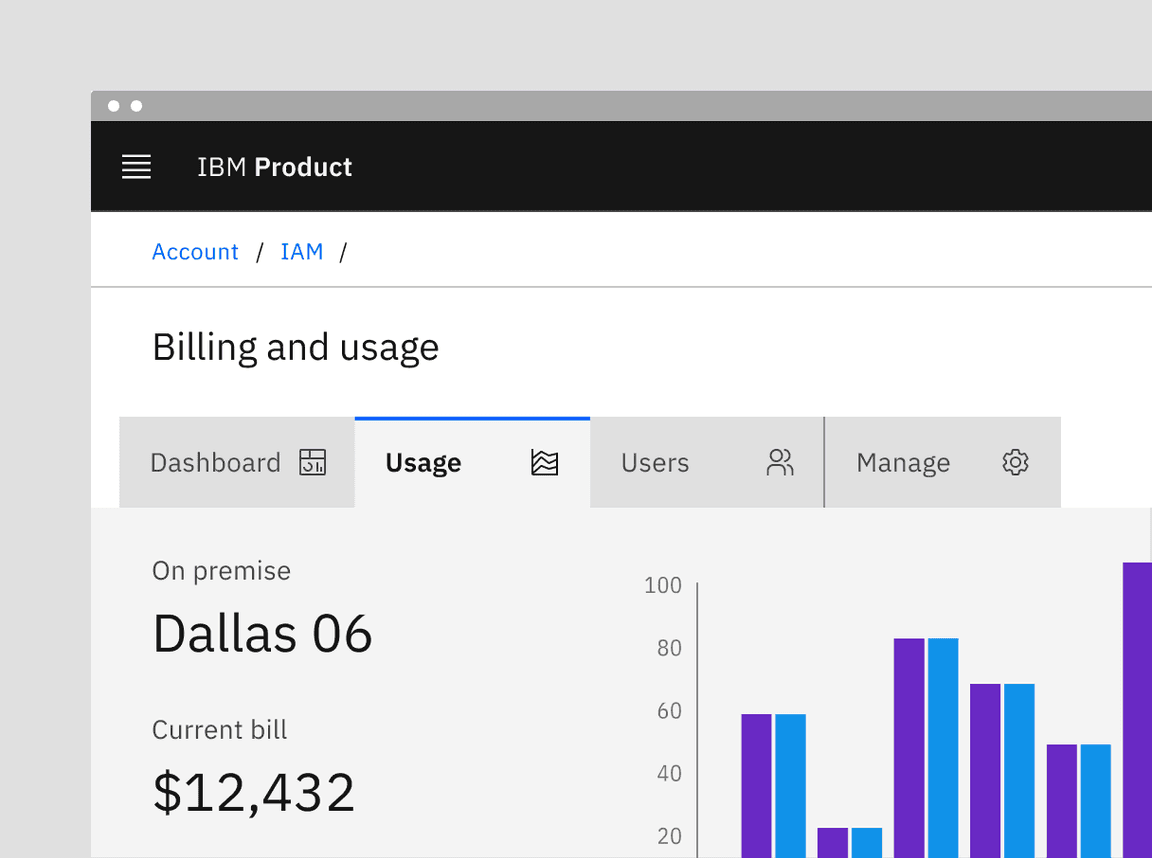Select the Dallas 06 location text
1152x858 pixels.
click(x=262, y=634)
